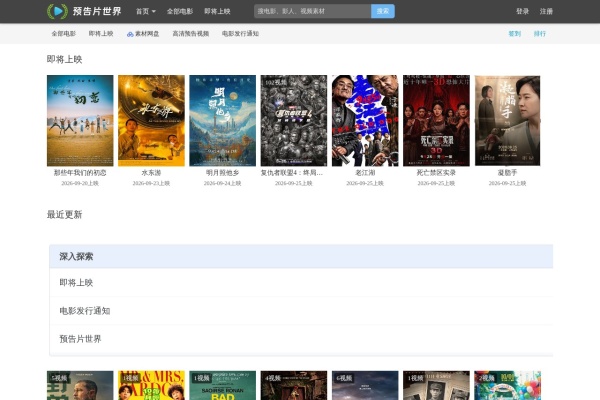Open the bottom-row poster labeled 5视频
Image resolution: width=600 pixels, height=400 pixels.
pos(80,385)
